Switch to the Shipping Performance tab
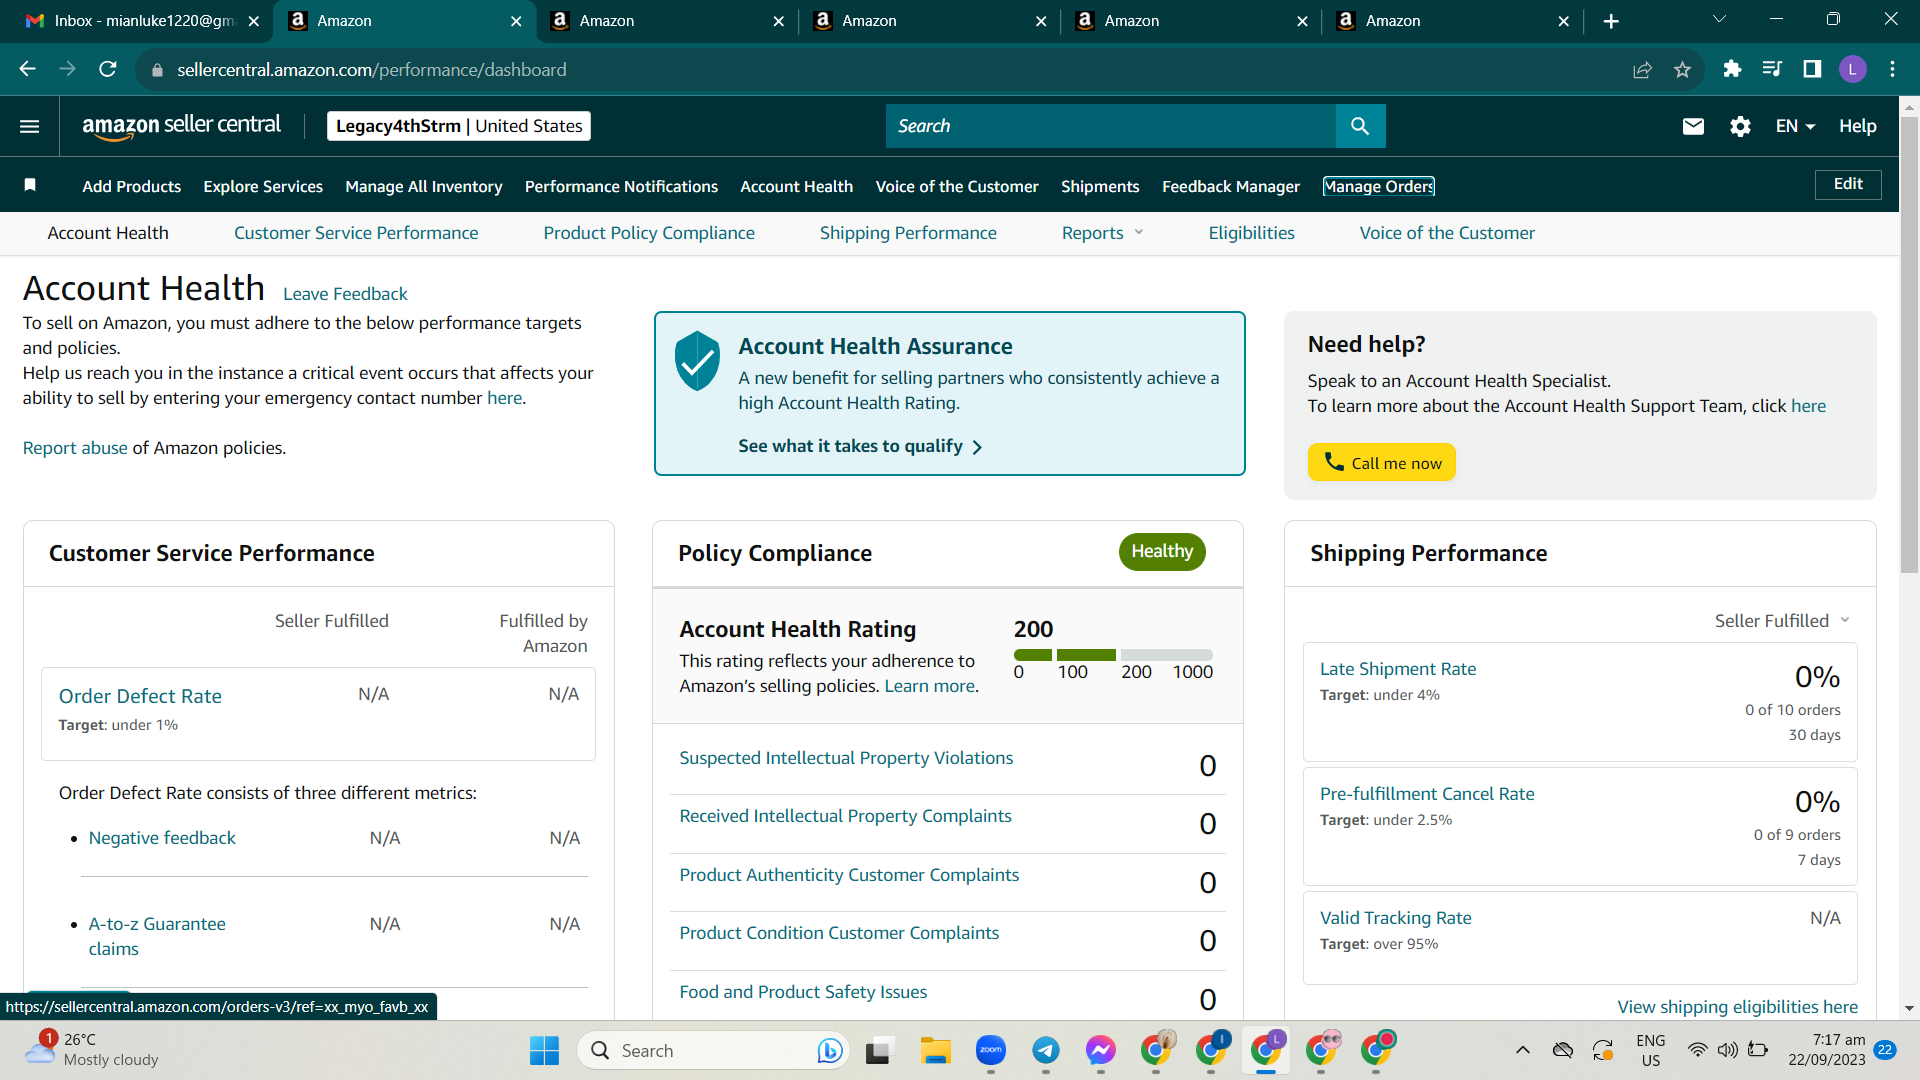The width and height of the screenshot is (1920, 1080). pos(908,233)
